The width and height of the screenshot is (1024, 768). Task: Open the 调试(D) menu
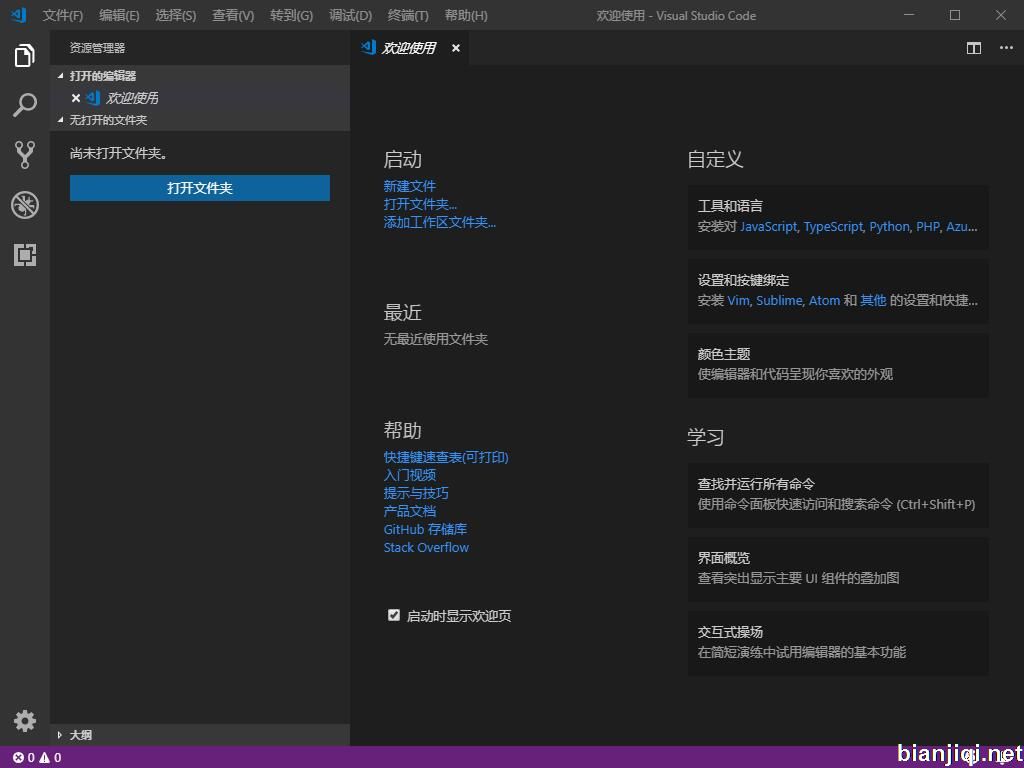pyautogui.click(x=351, y=15)
